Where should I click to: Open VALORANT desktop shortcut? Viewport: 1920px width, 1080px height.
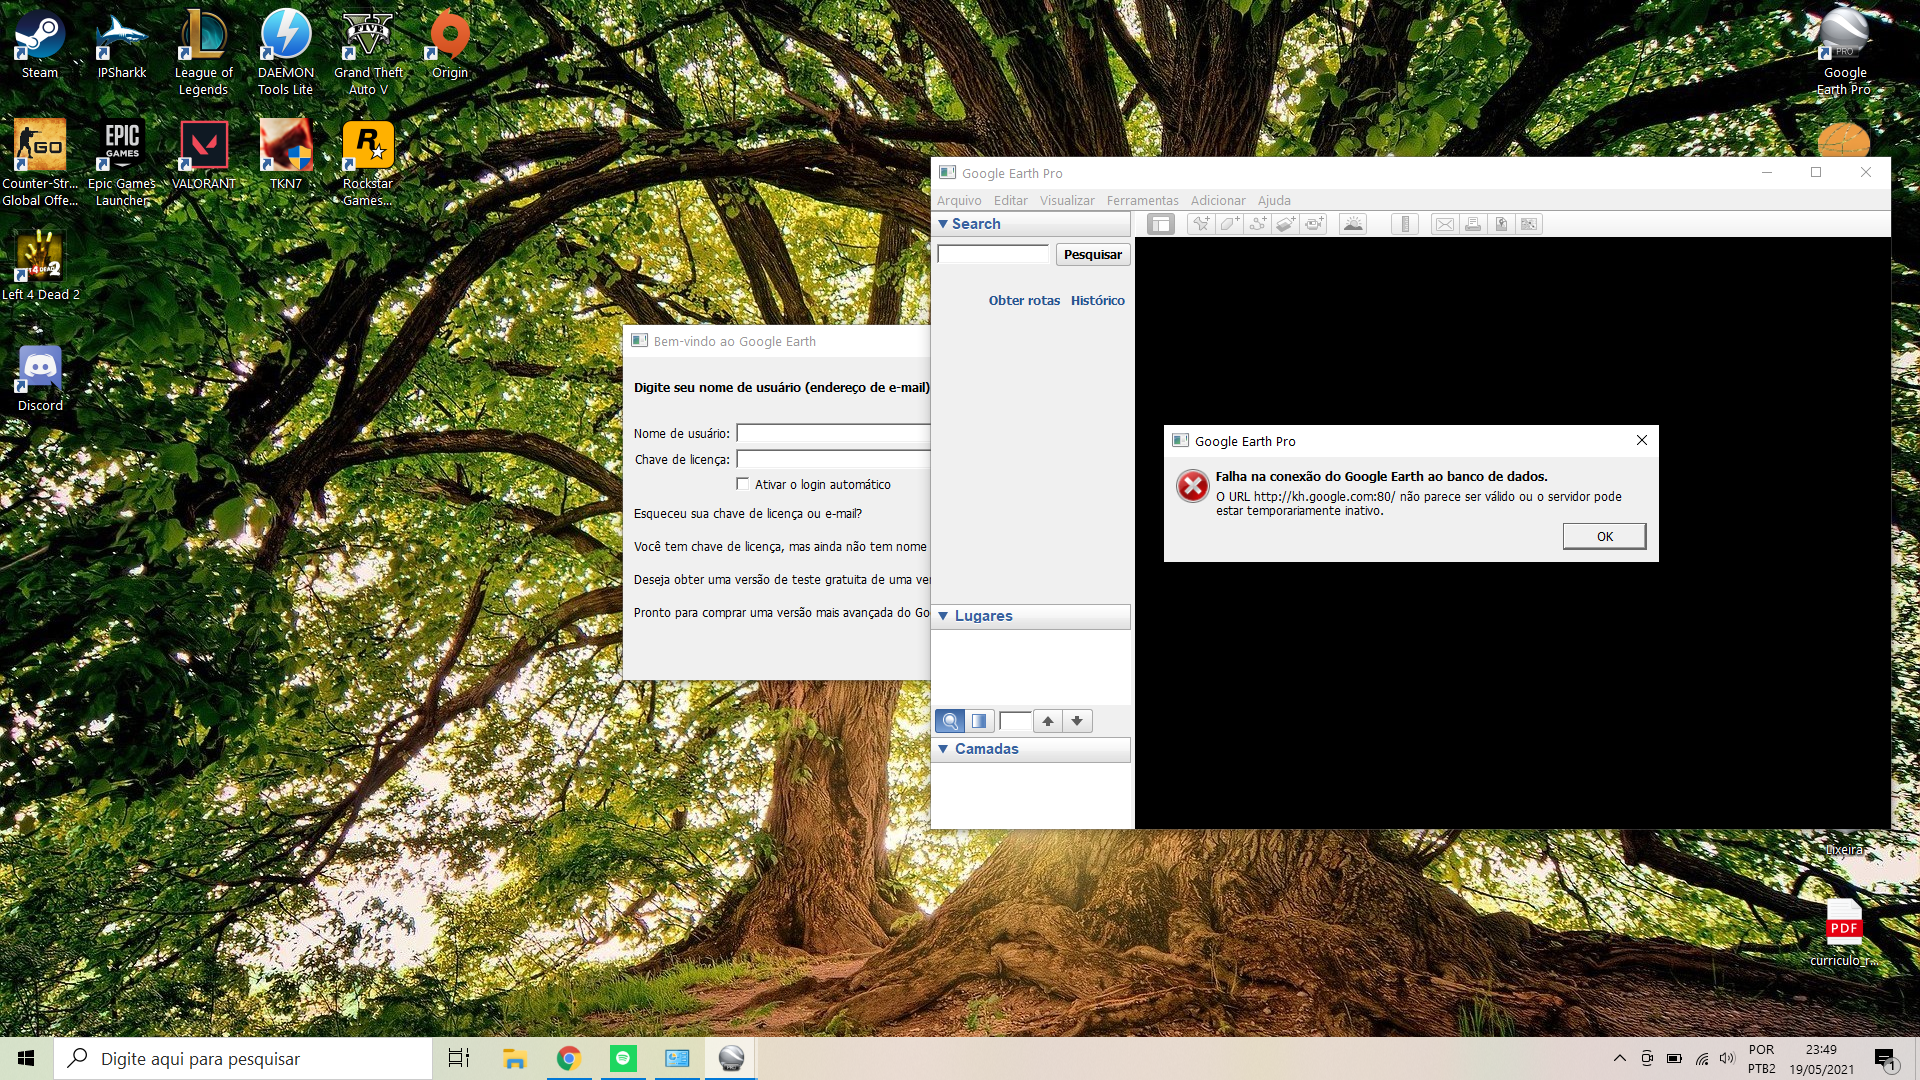204,155
